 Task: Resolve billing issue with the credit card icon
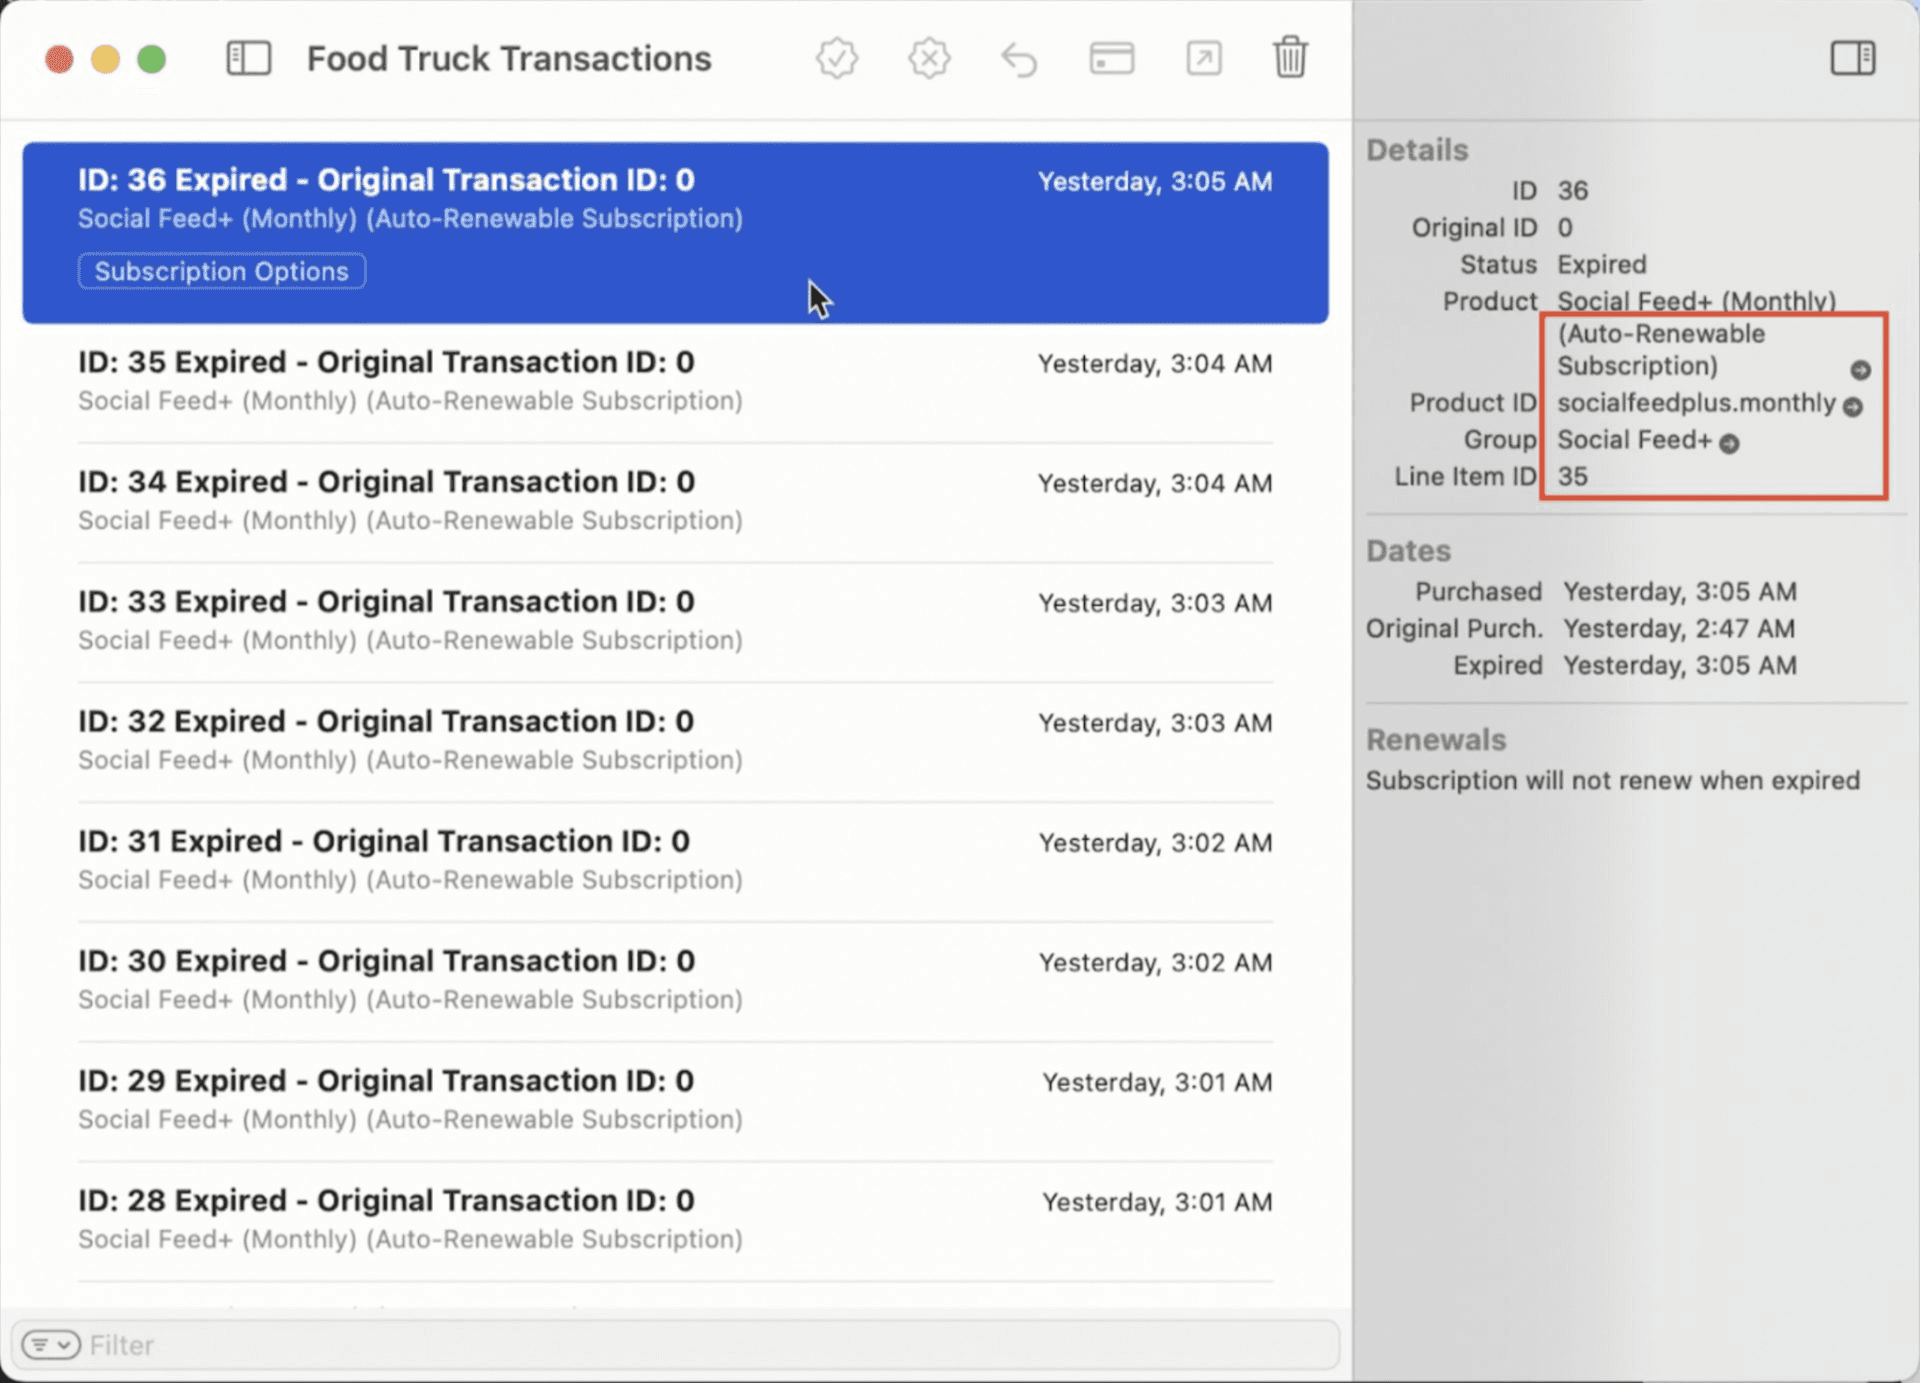[1111, 58]
